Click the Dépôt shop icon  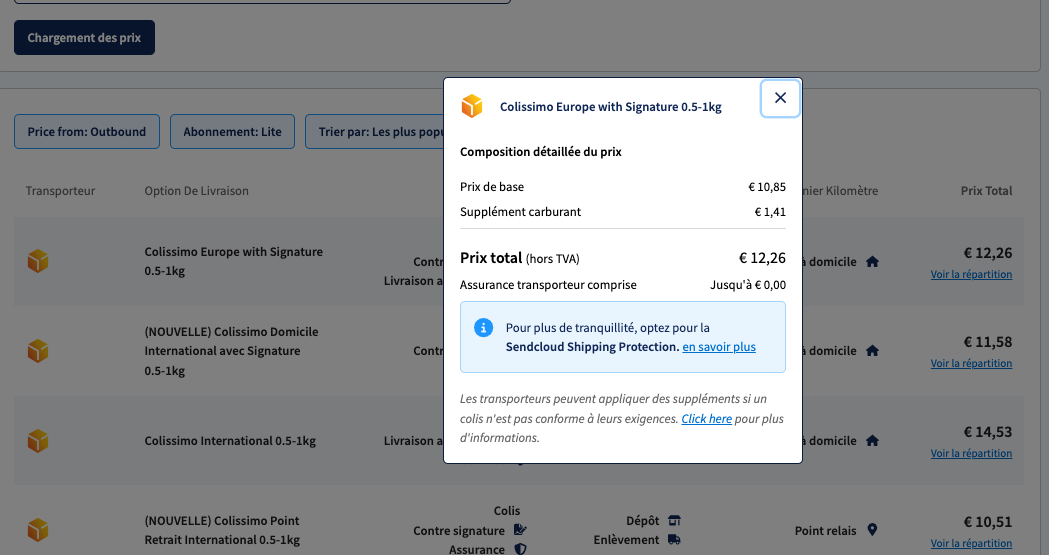pyautogui.click(x=674, y=520)
